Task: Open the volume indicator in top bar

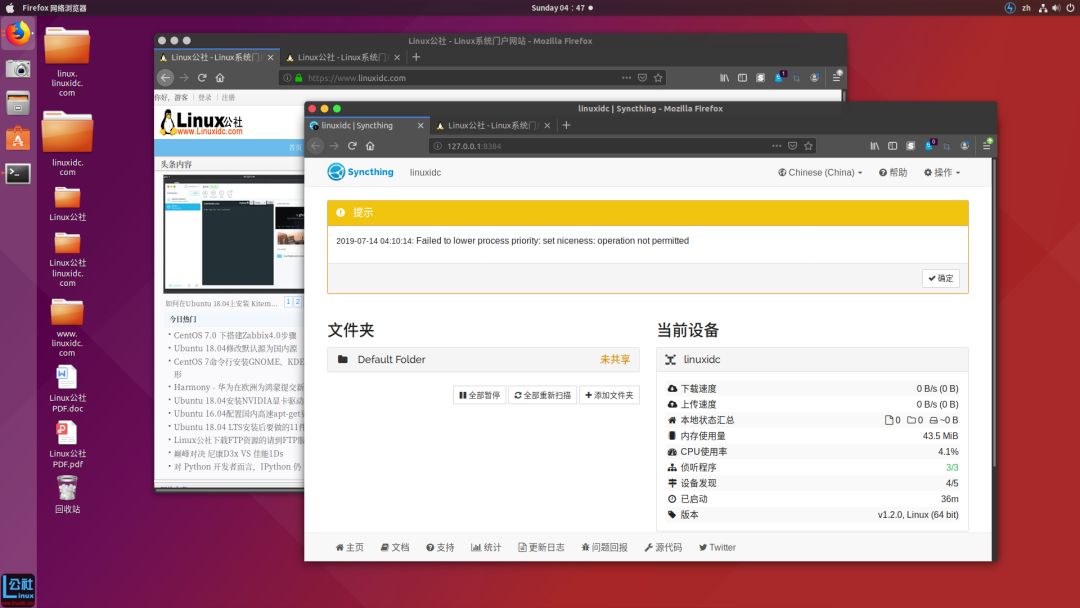Action: click(1056, 8)
